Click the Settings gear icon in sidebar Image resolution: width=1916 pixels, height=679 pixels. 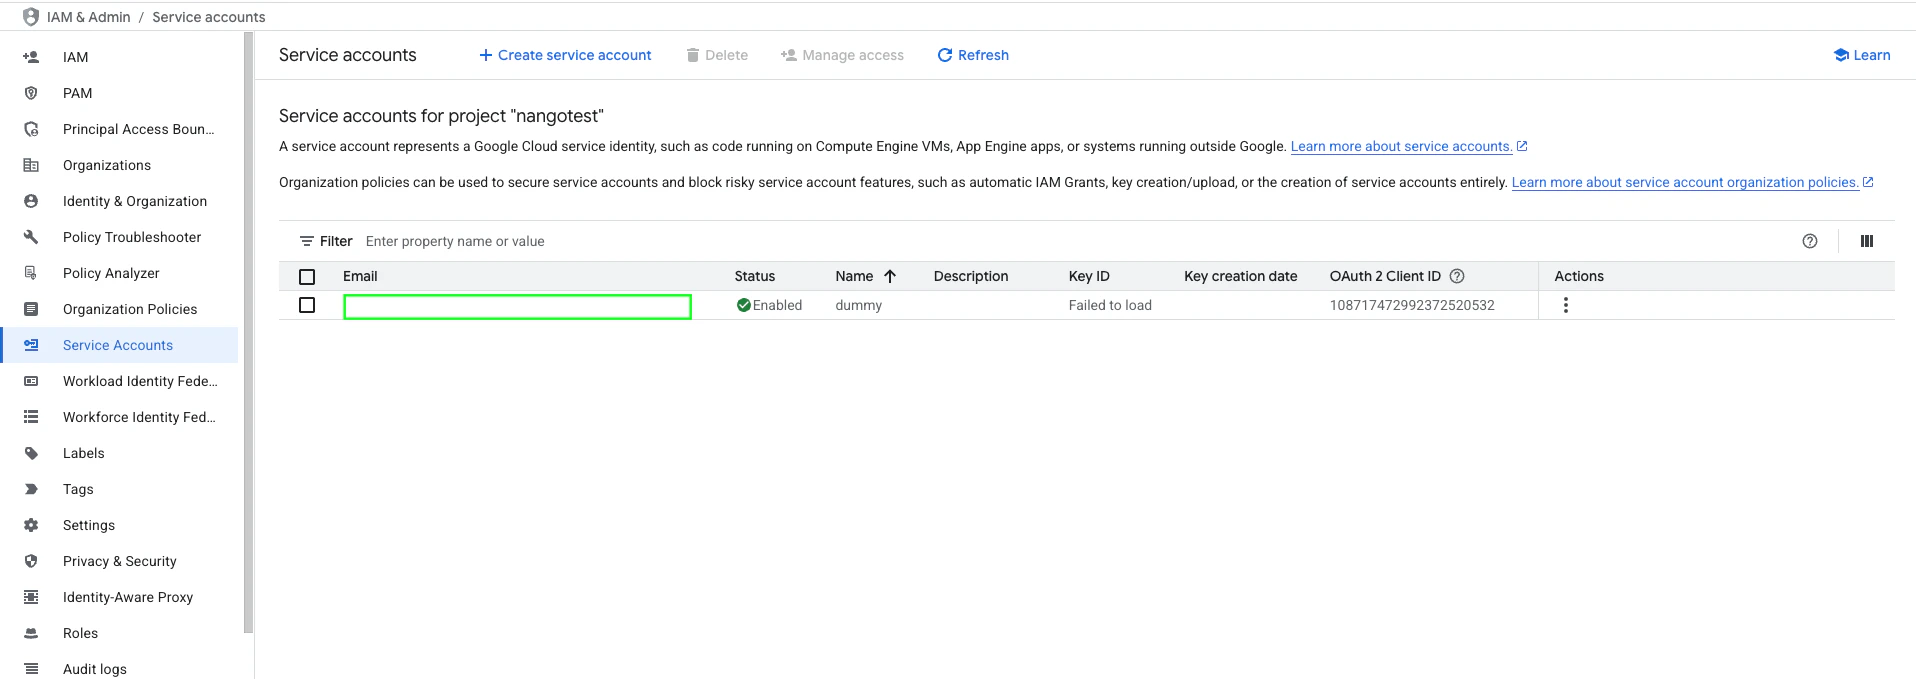coord(31,525)
